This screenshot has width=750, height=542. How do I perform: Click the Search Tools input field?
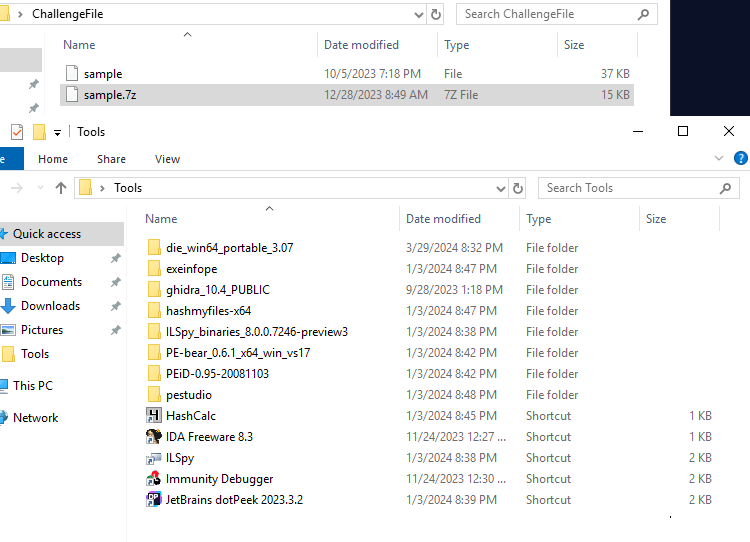click(630, 188)
